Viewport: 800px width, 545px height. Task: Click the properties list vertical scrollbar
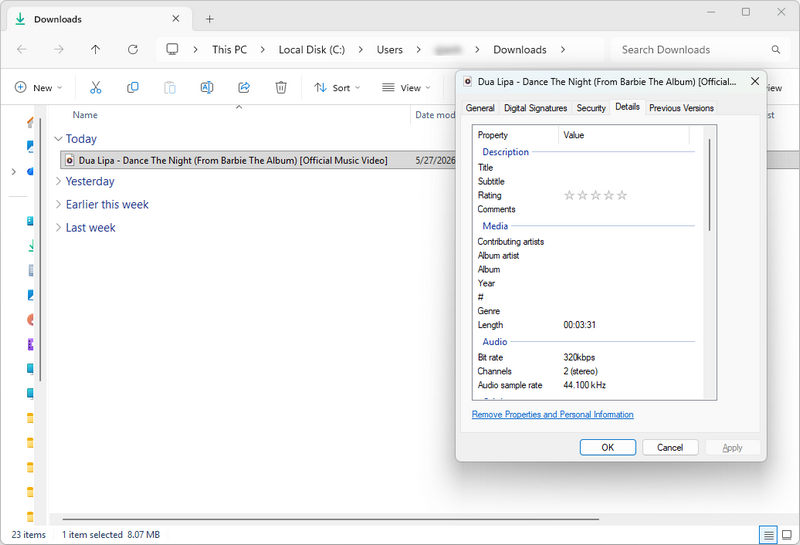pyautogui.click(x=709, y=184)
